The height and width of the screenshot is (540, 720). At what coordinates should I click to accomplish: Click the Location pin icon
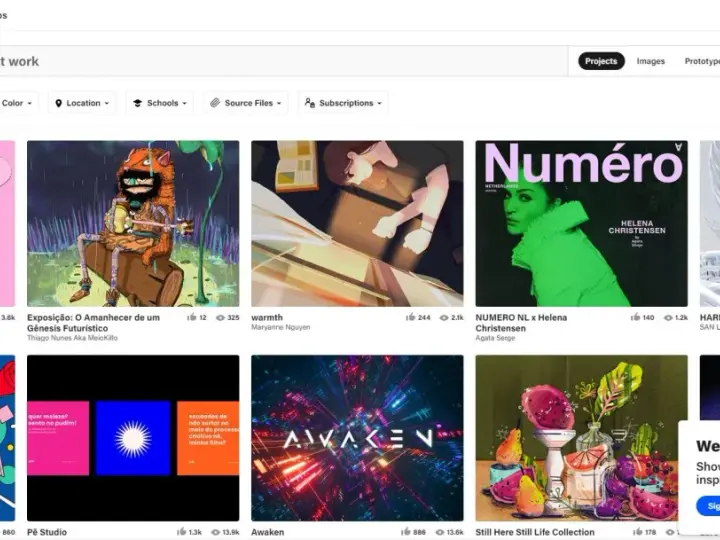coord(58,103)
